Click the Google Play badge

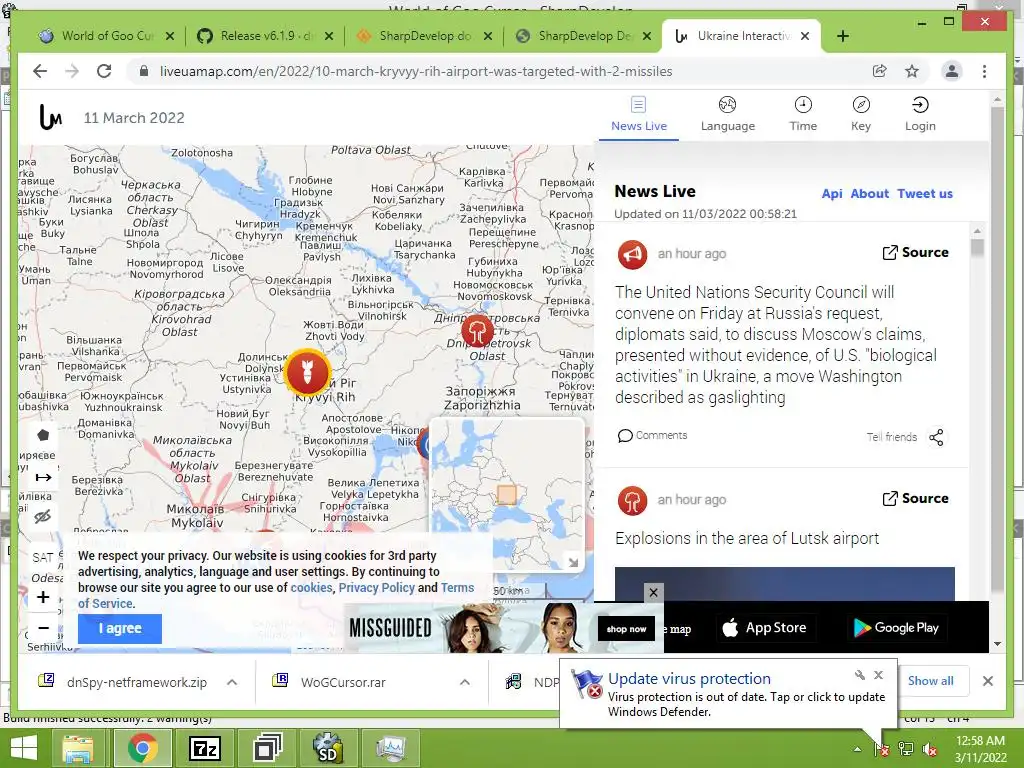(897, 628)
